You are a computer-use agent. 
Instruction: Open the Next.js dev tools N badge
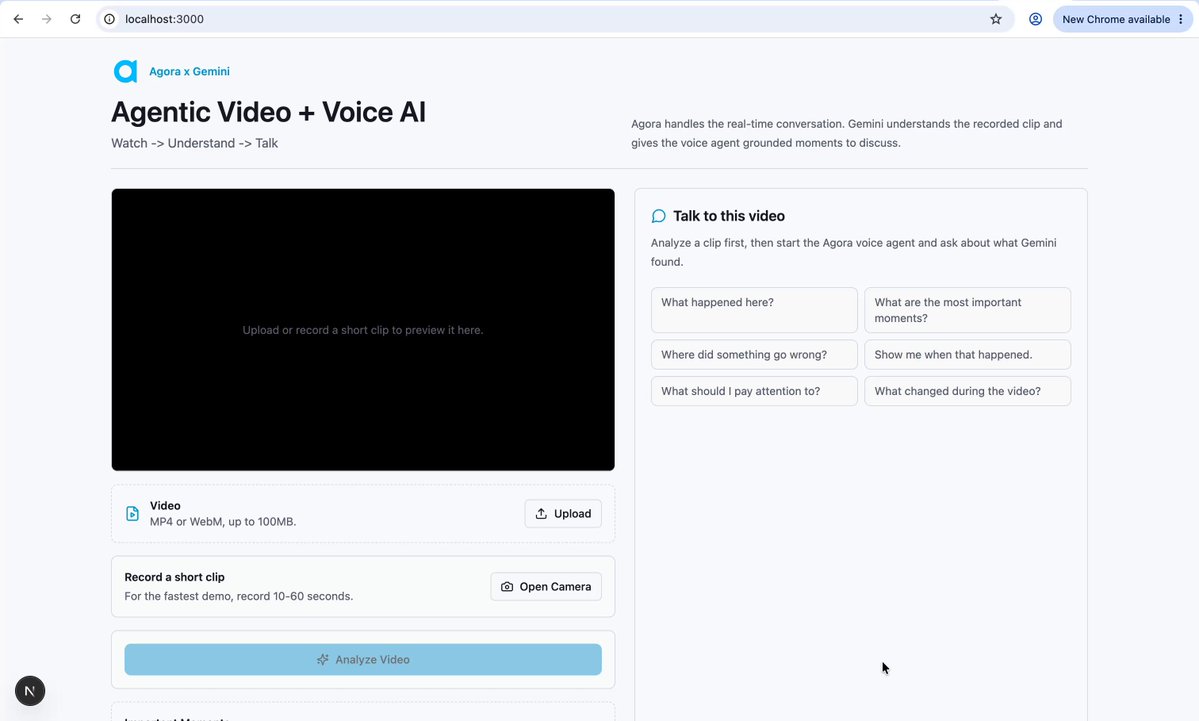tap(30, 691)
